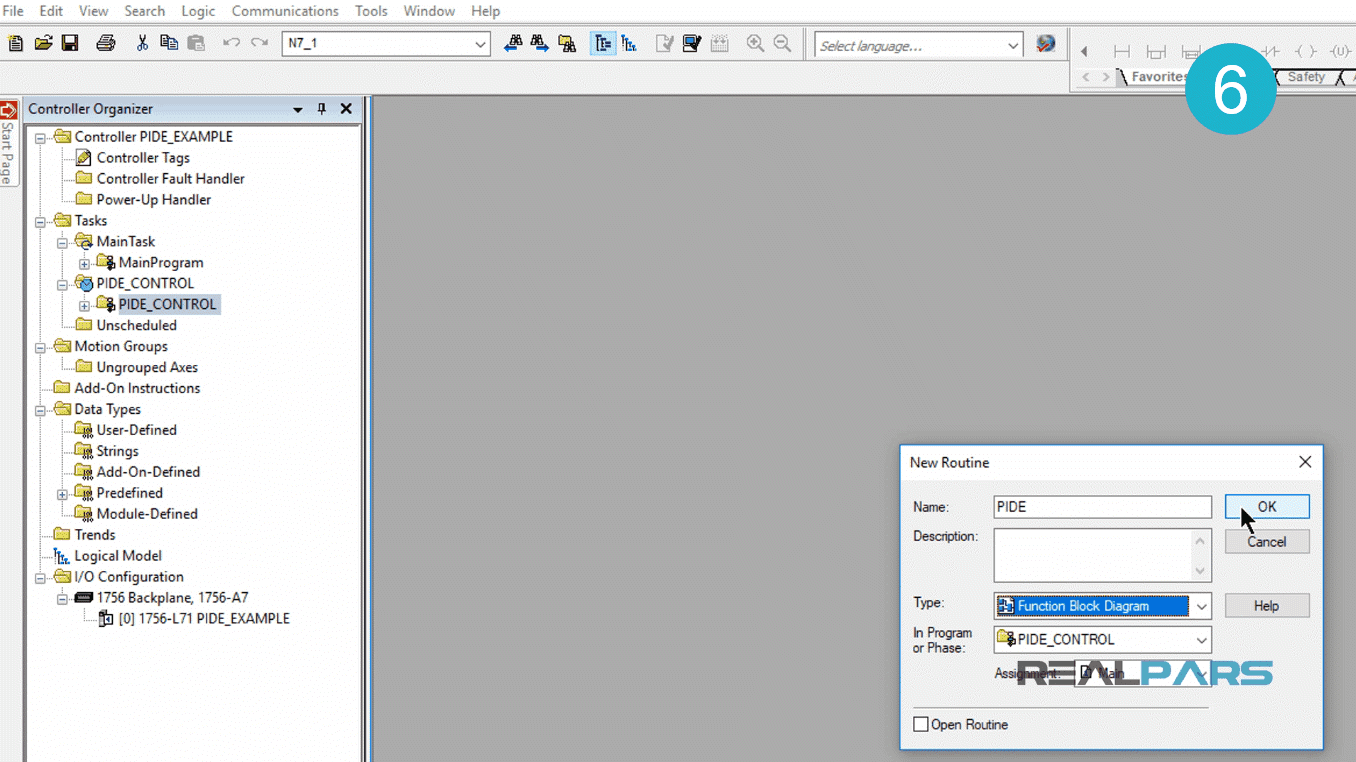The height and width of the screenshot is (762, 1356).
Task: Toggle auto-hide pin on Controller Organizer
Action: coord(320,108)
